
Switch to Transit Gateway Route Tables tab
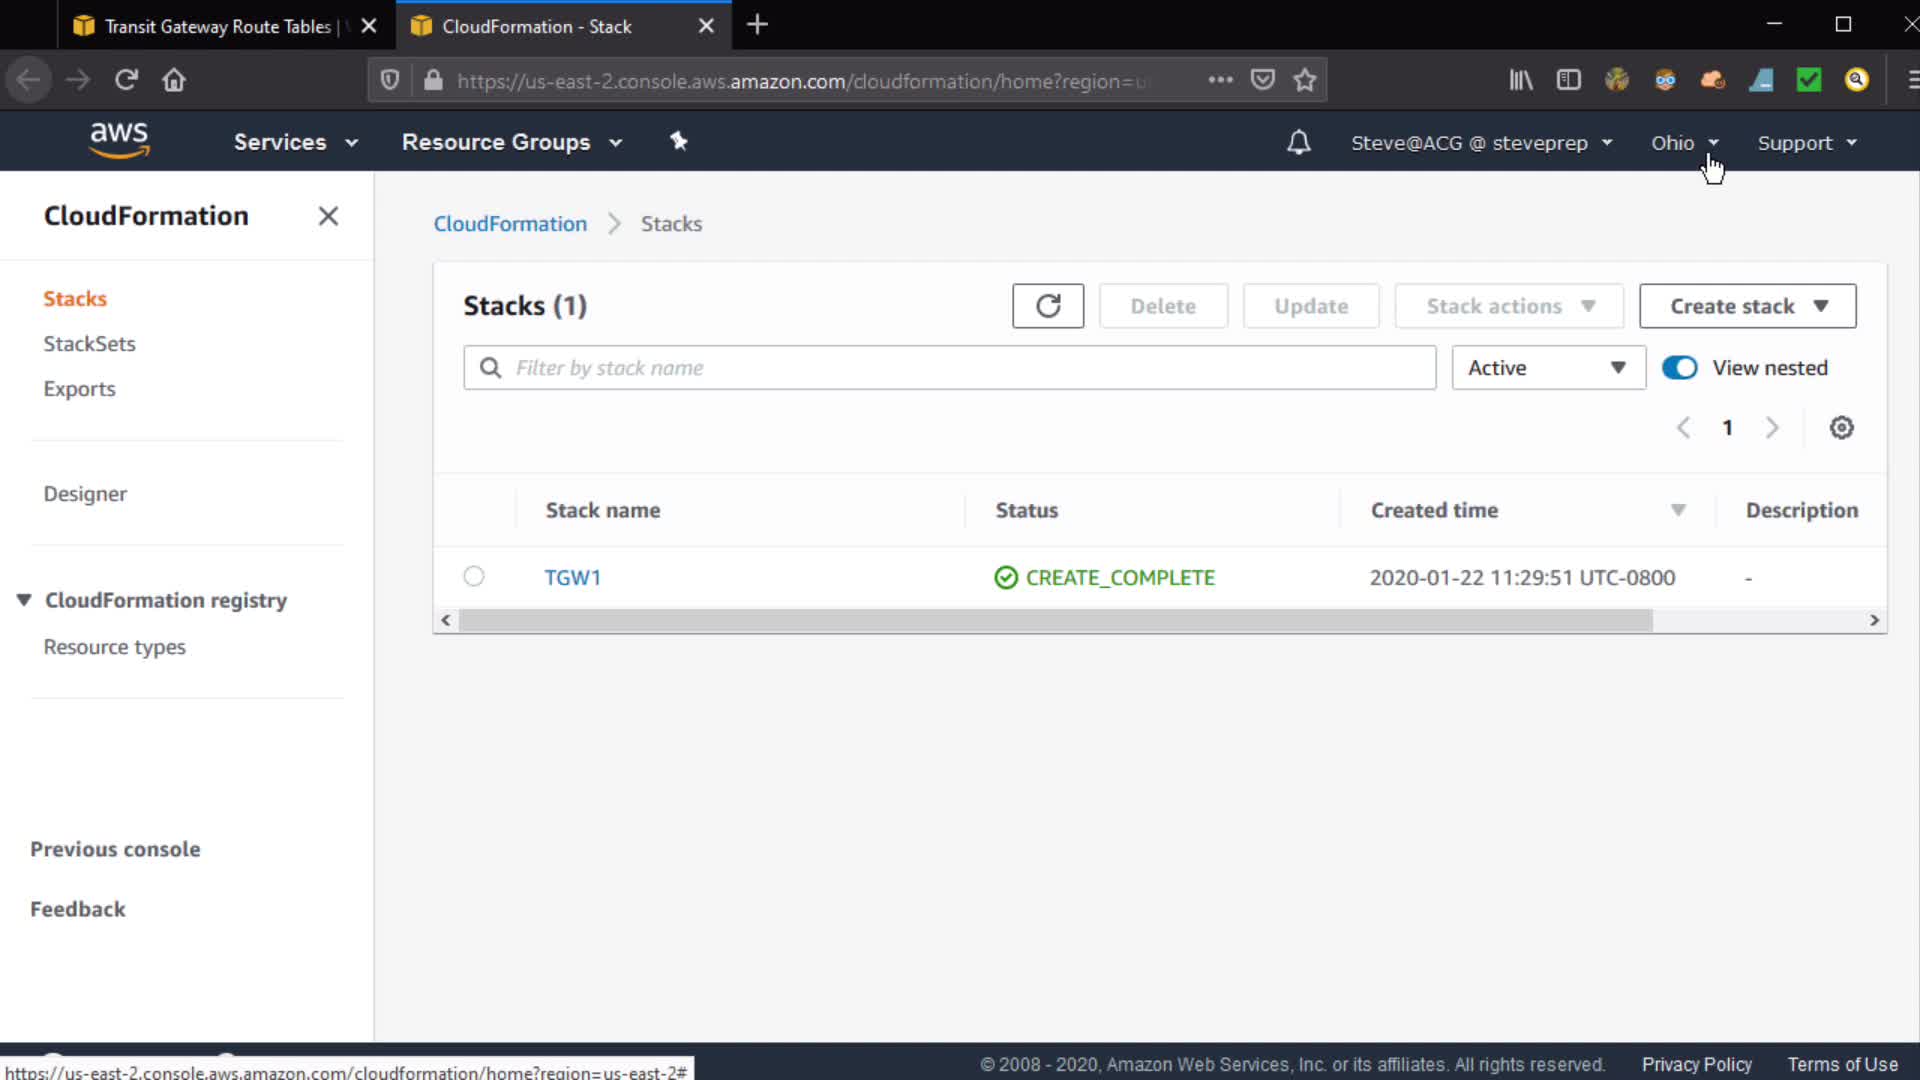coord(218,26)
